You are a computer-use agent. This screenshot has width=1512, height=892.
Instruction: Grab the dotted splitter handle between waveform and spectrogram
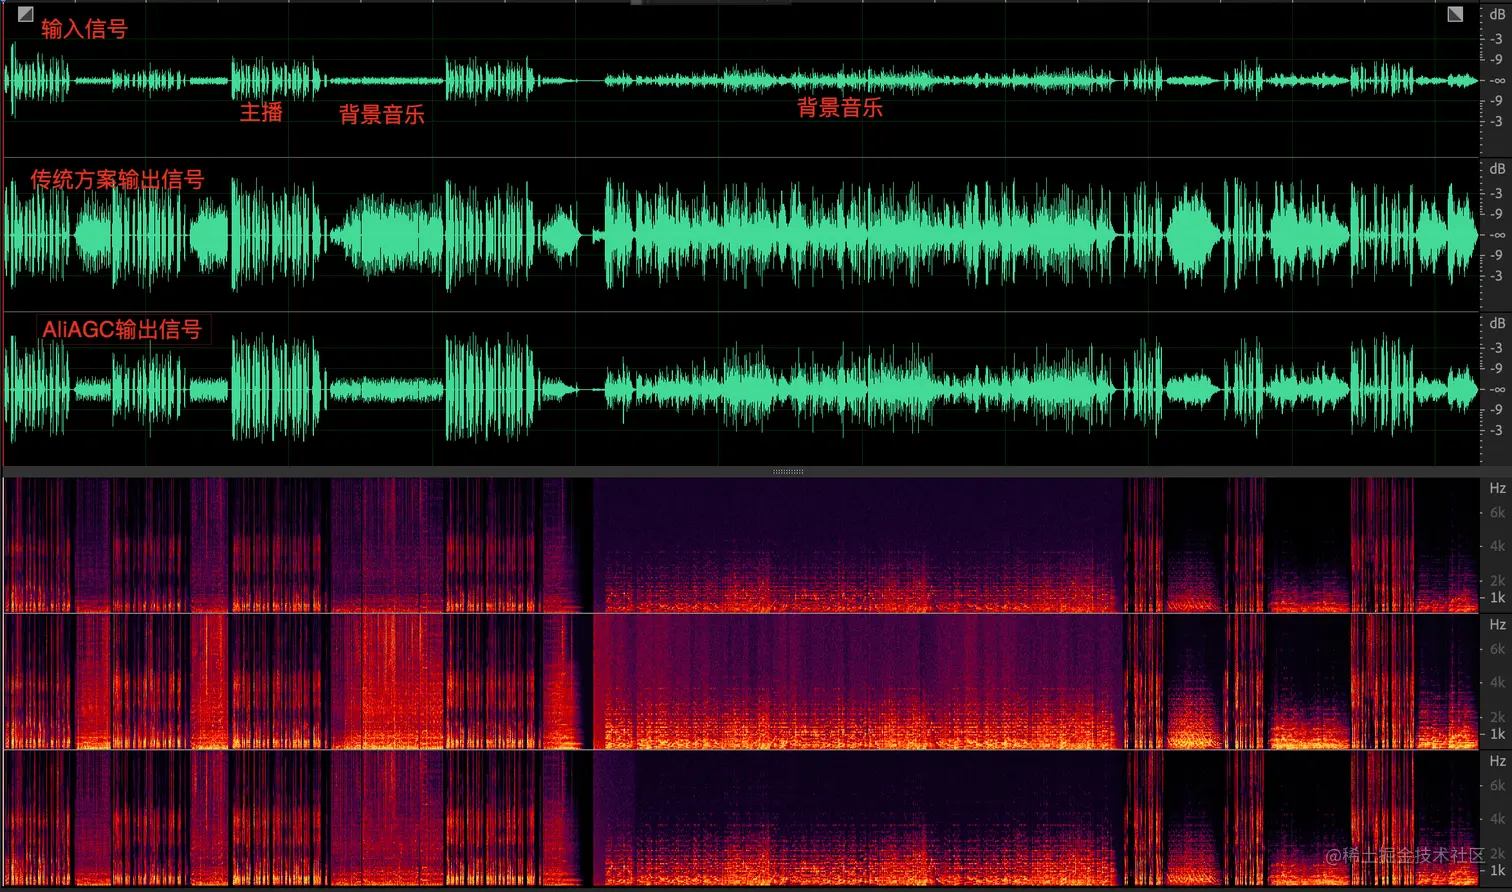tap(788, 471)
